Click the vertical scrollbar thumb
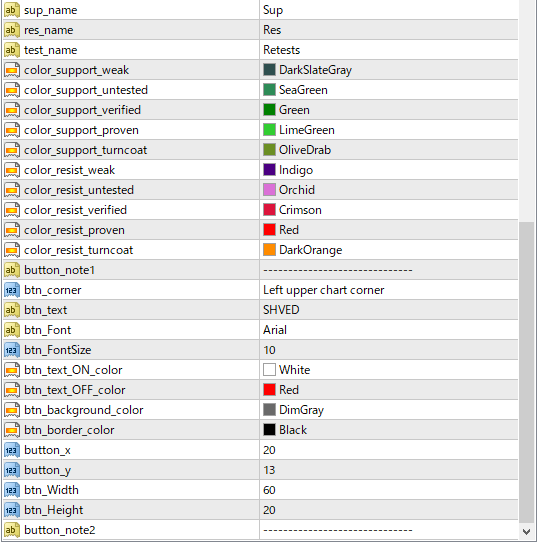This screenshot has height=546, width=537. [527, 372]
